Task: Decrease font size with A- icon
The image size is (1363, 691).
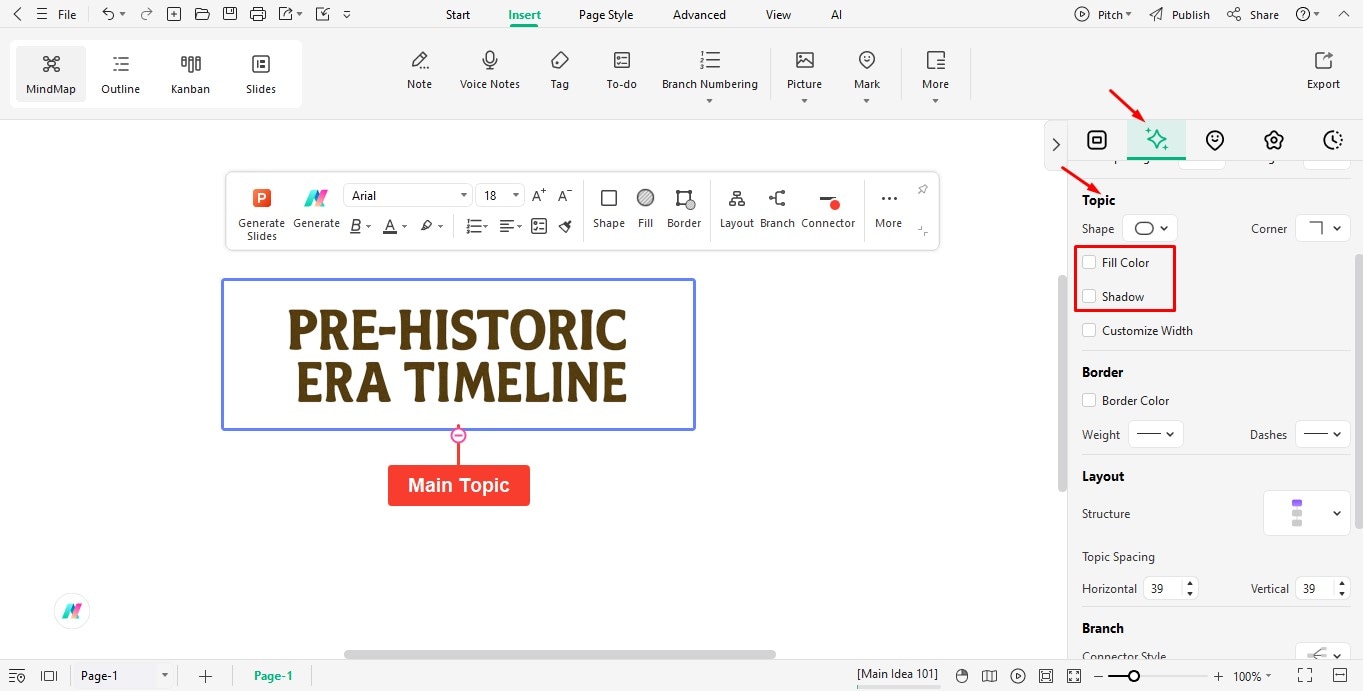Action: (565, 196)
